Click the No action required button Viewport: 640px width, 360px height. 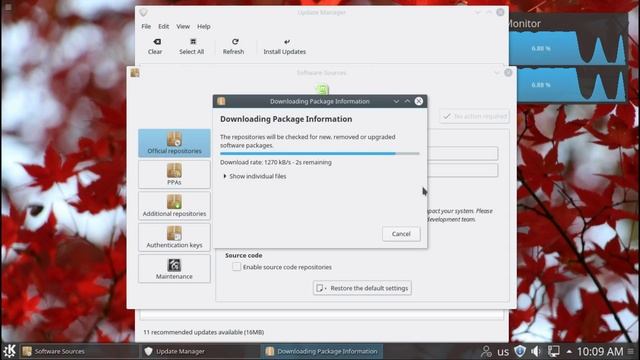(x=475, y=116)
